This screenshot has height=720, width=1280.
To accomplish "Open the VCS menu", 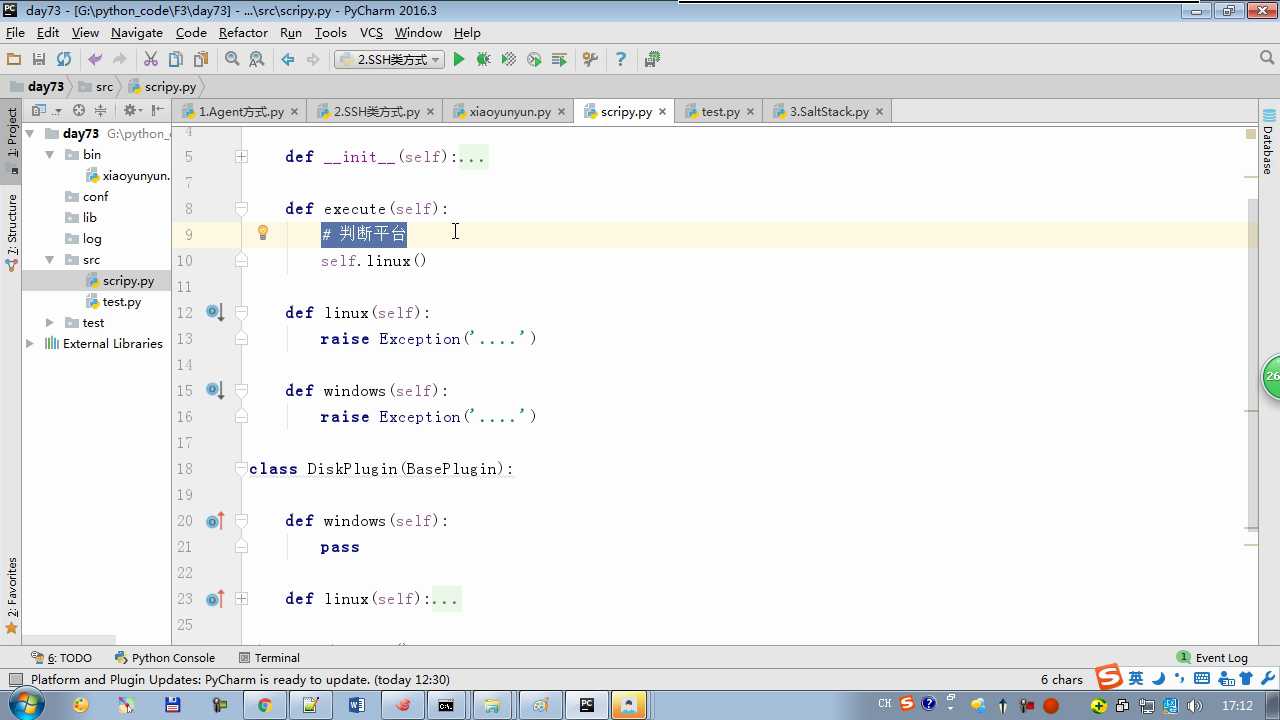I will 371,33.
